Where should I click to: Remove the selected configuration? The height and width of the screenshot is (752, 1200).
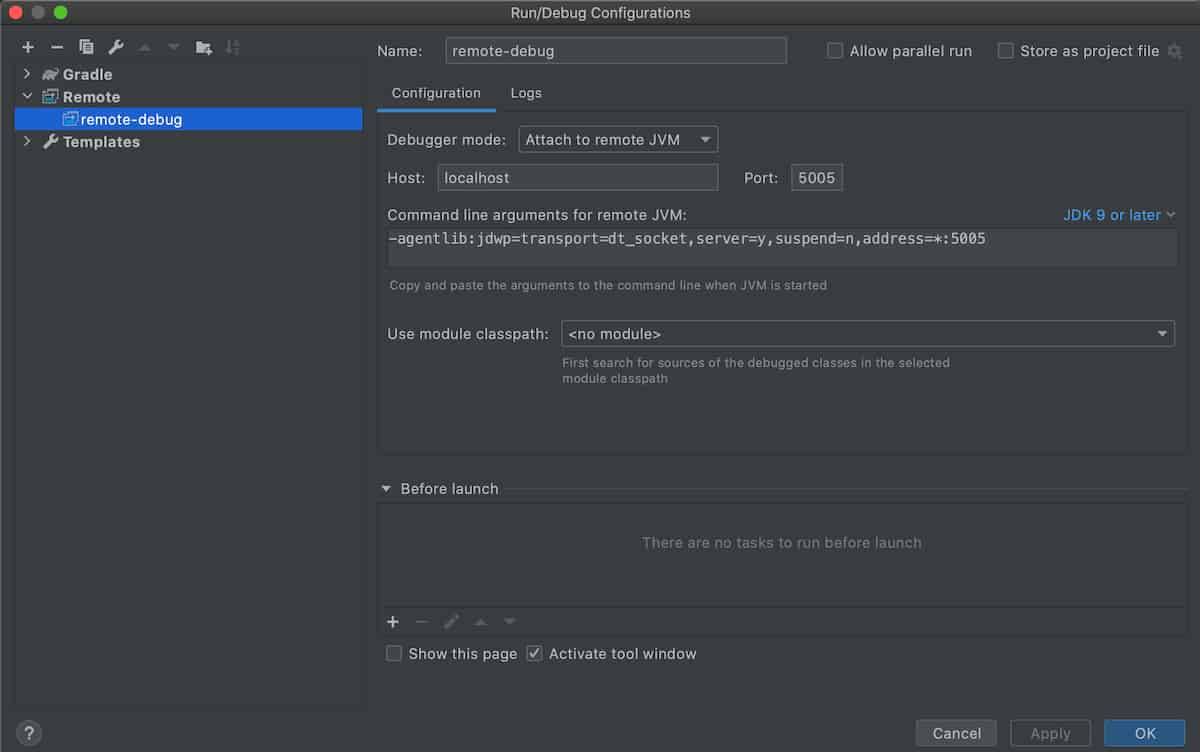pos(57,47)
